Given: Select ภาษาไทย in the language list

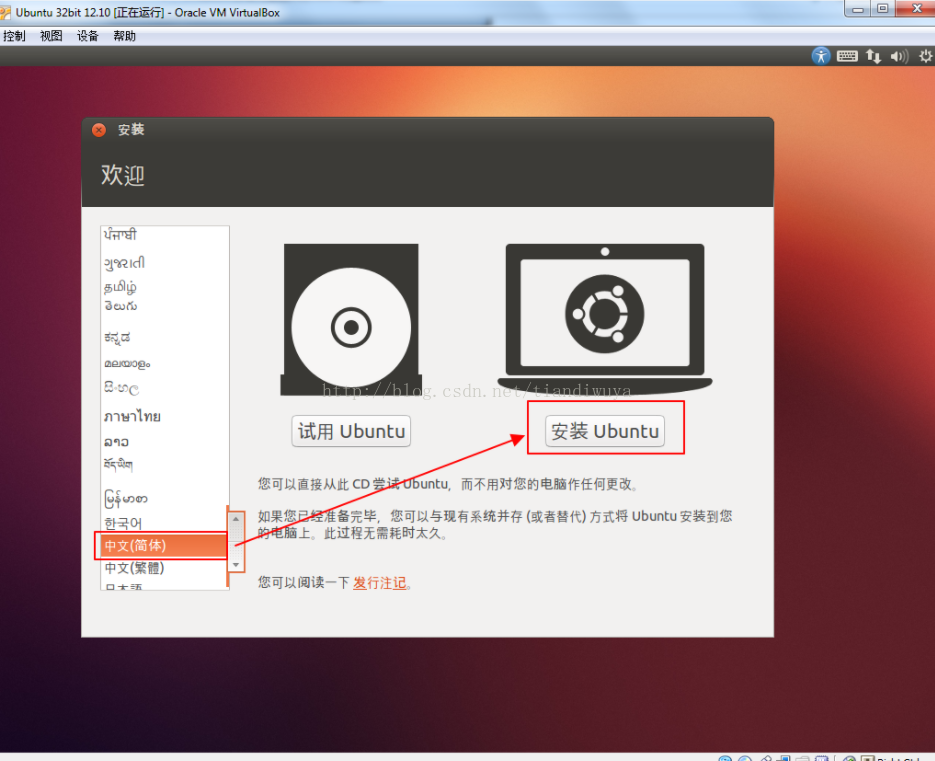Looking at the screenshot, I should (164, 416).
